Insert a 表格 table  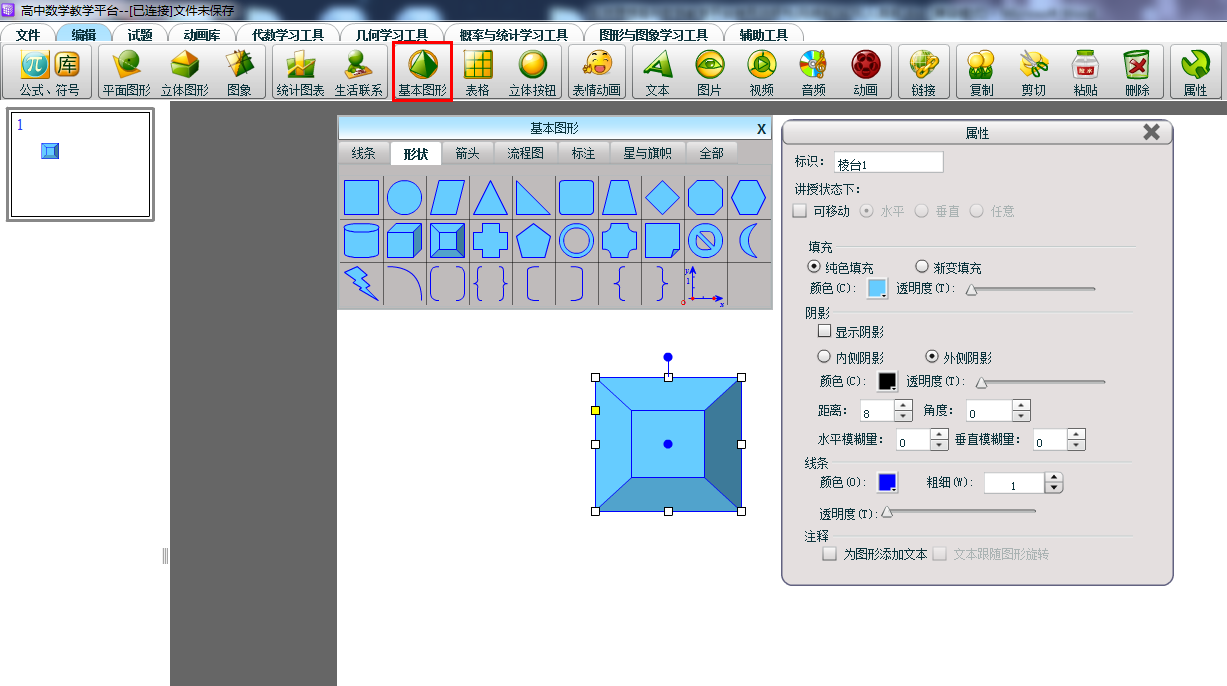[477, 72]
